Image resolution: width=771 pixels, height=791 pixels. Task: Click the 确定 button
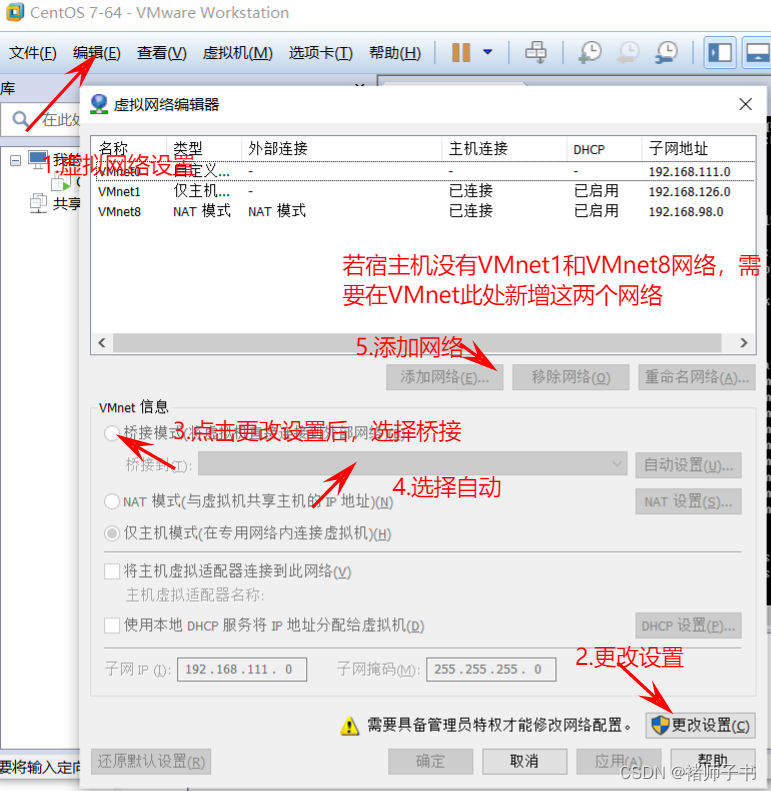(430, 761)
